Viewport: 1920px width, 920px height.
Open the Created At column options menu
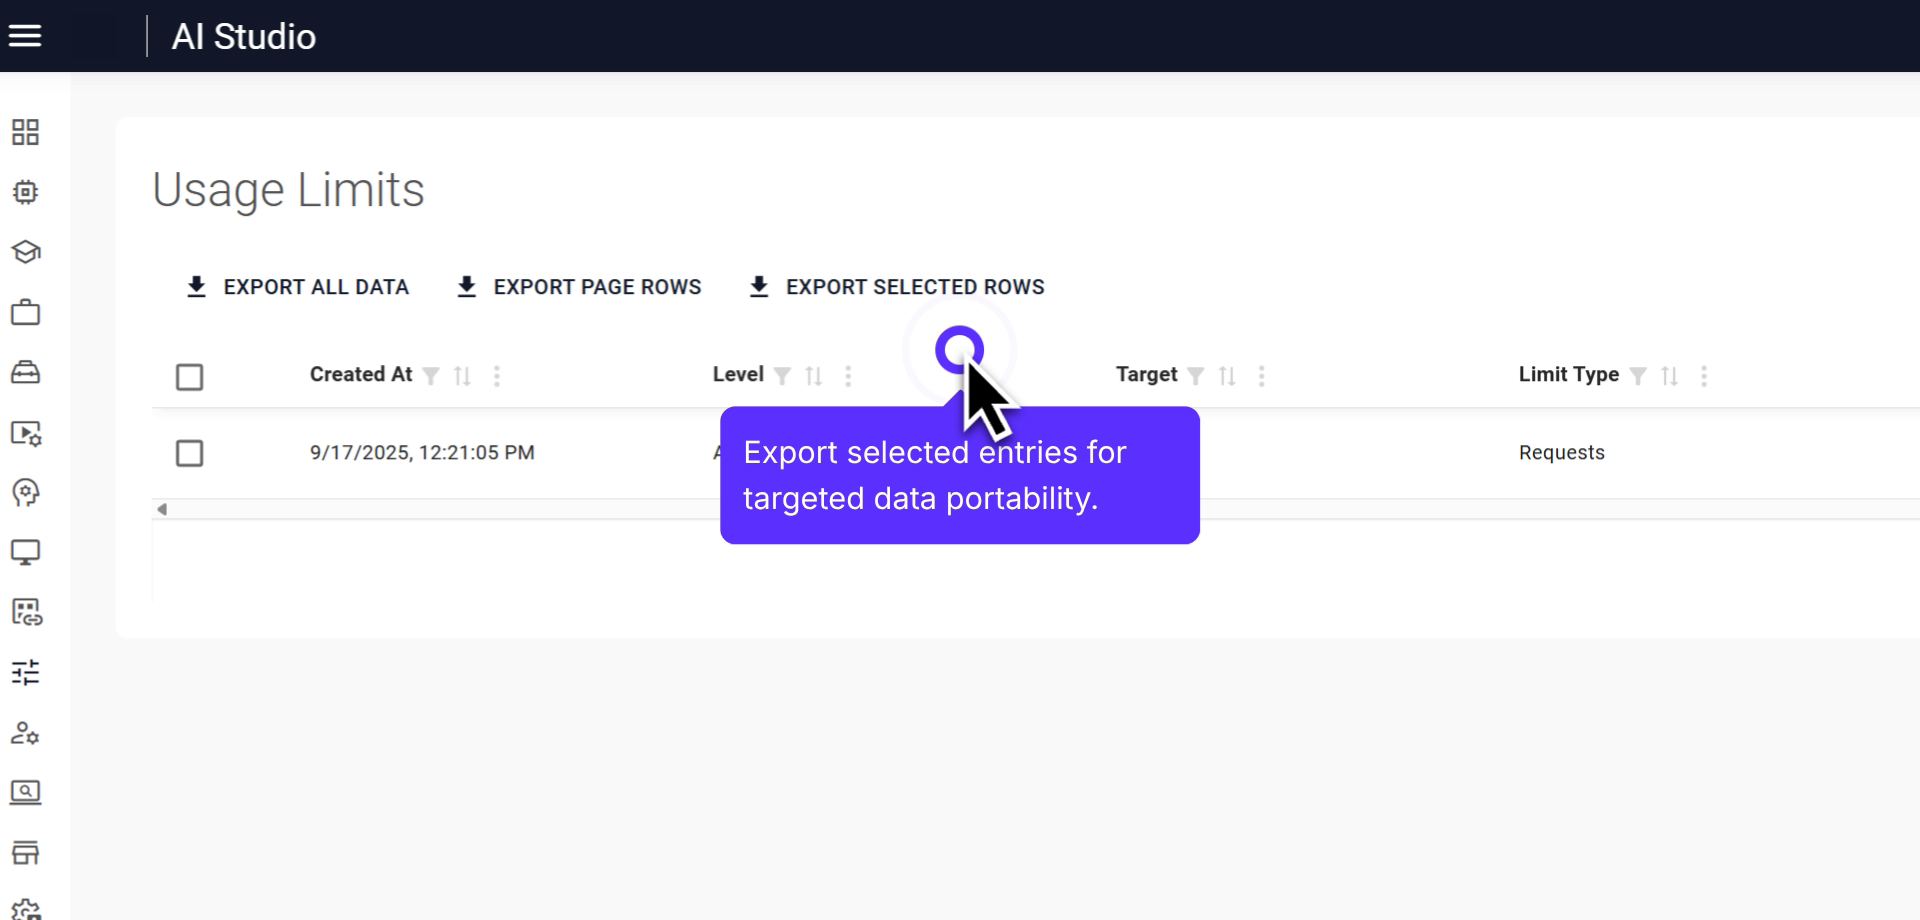click(497, 376)
